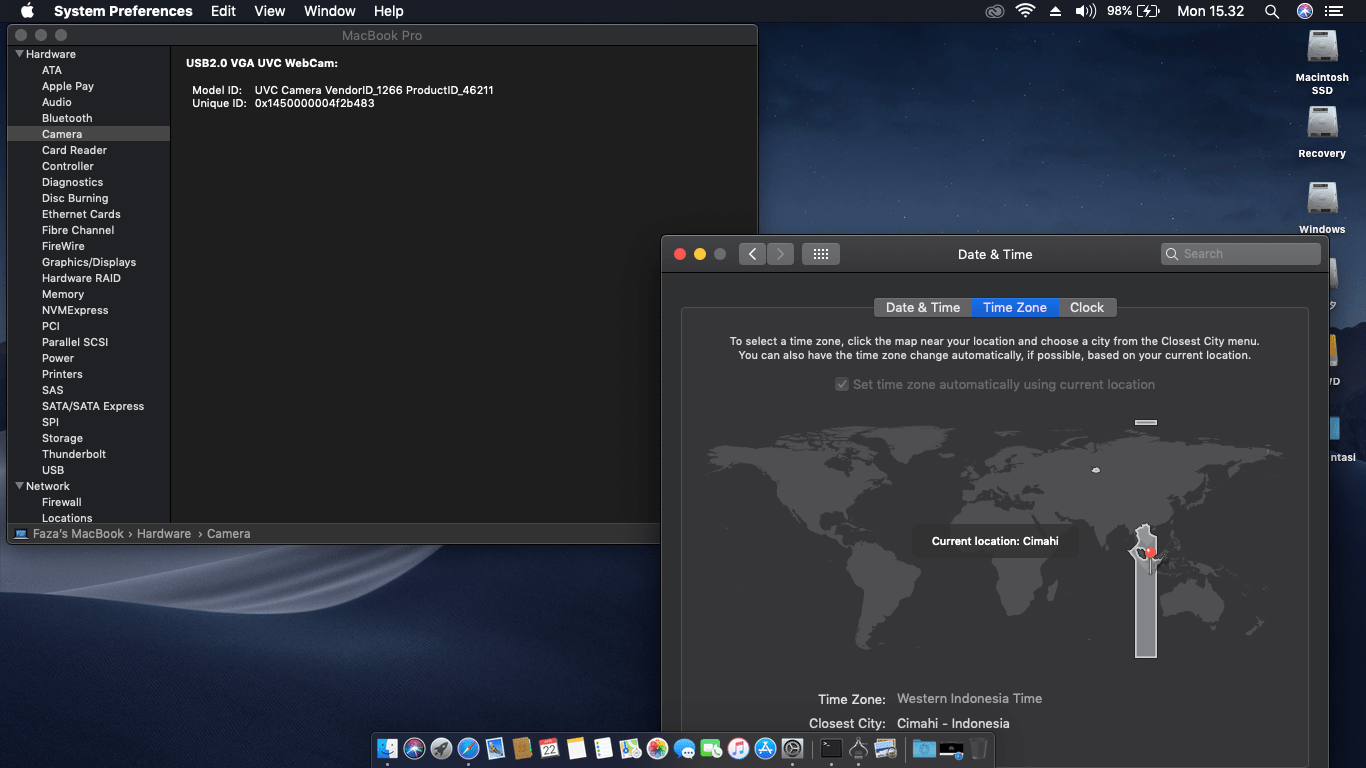
Task: Open the Help menu
Action: coord(388,11)
